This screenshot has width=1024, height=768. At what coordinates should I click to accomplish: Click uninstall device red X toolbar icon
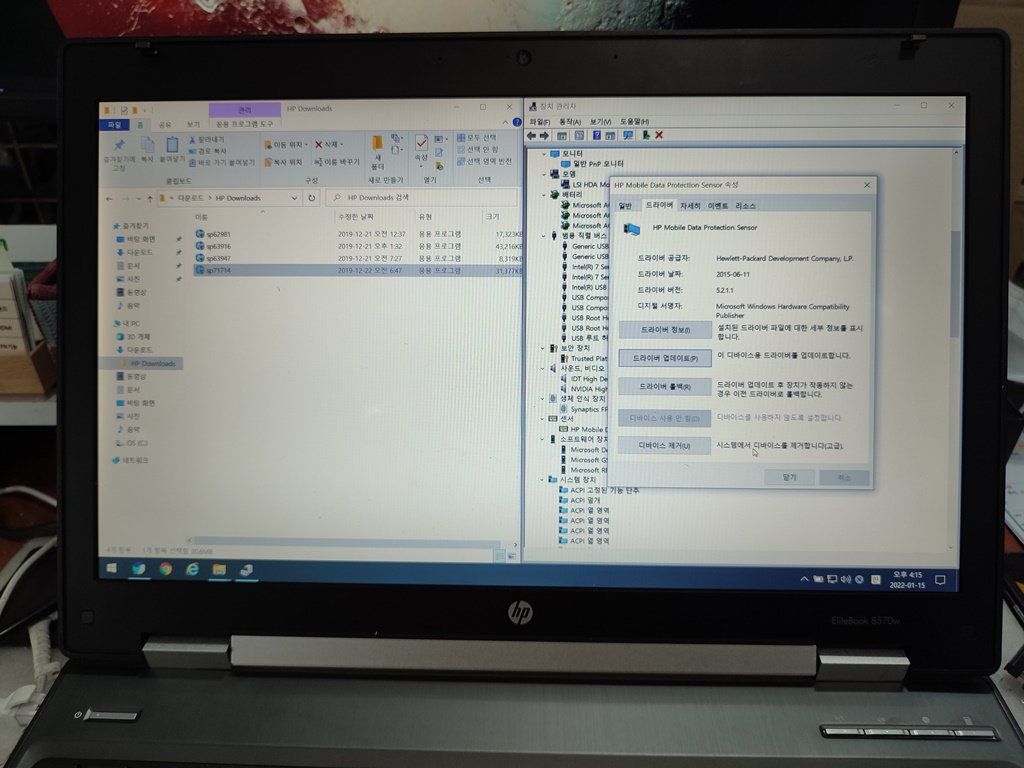[659, 135]
